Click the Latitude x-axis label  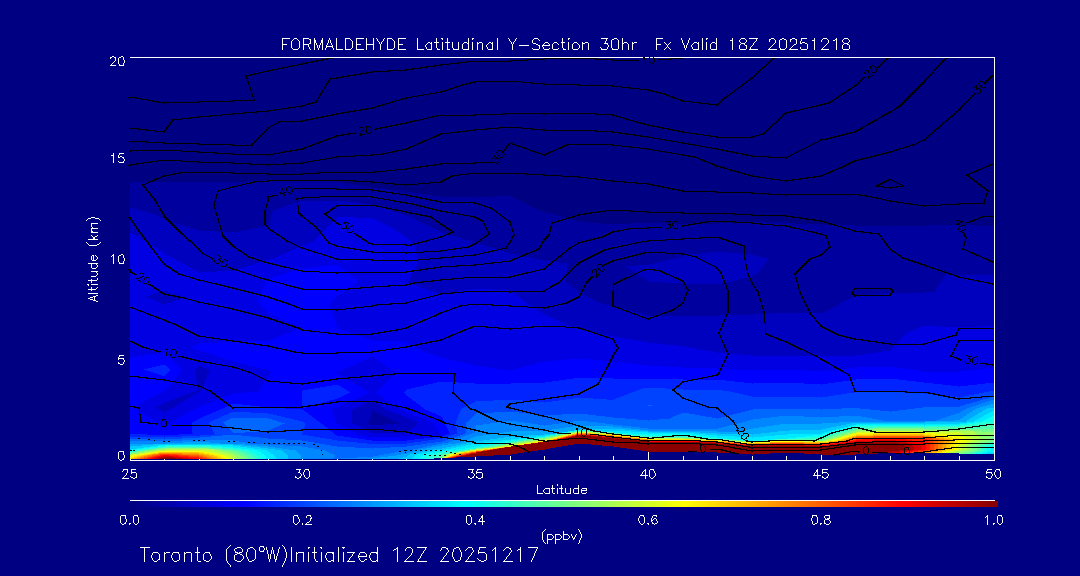[561, 490]
